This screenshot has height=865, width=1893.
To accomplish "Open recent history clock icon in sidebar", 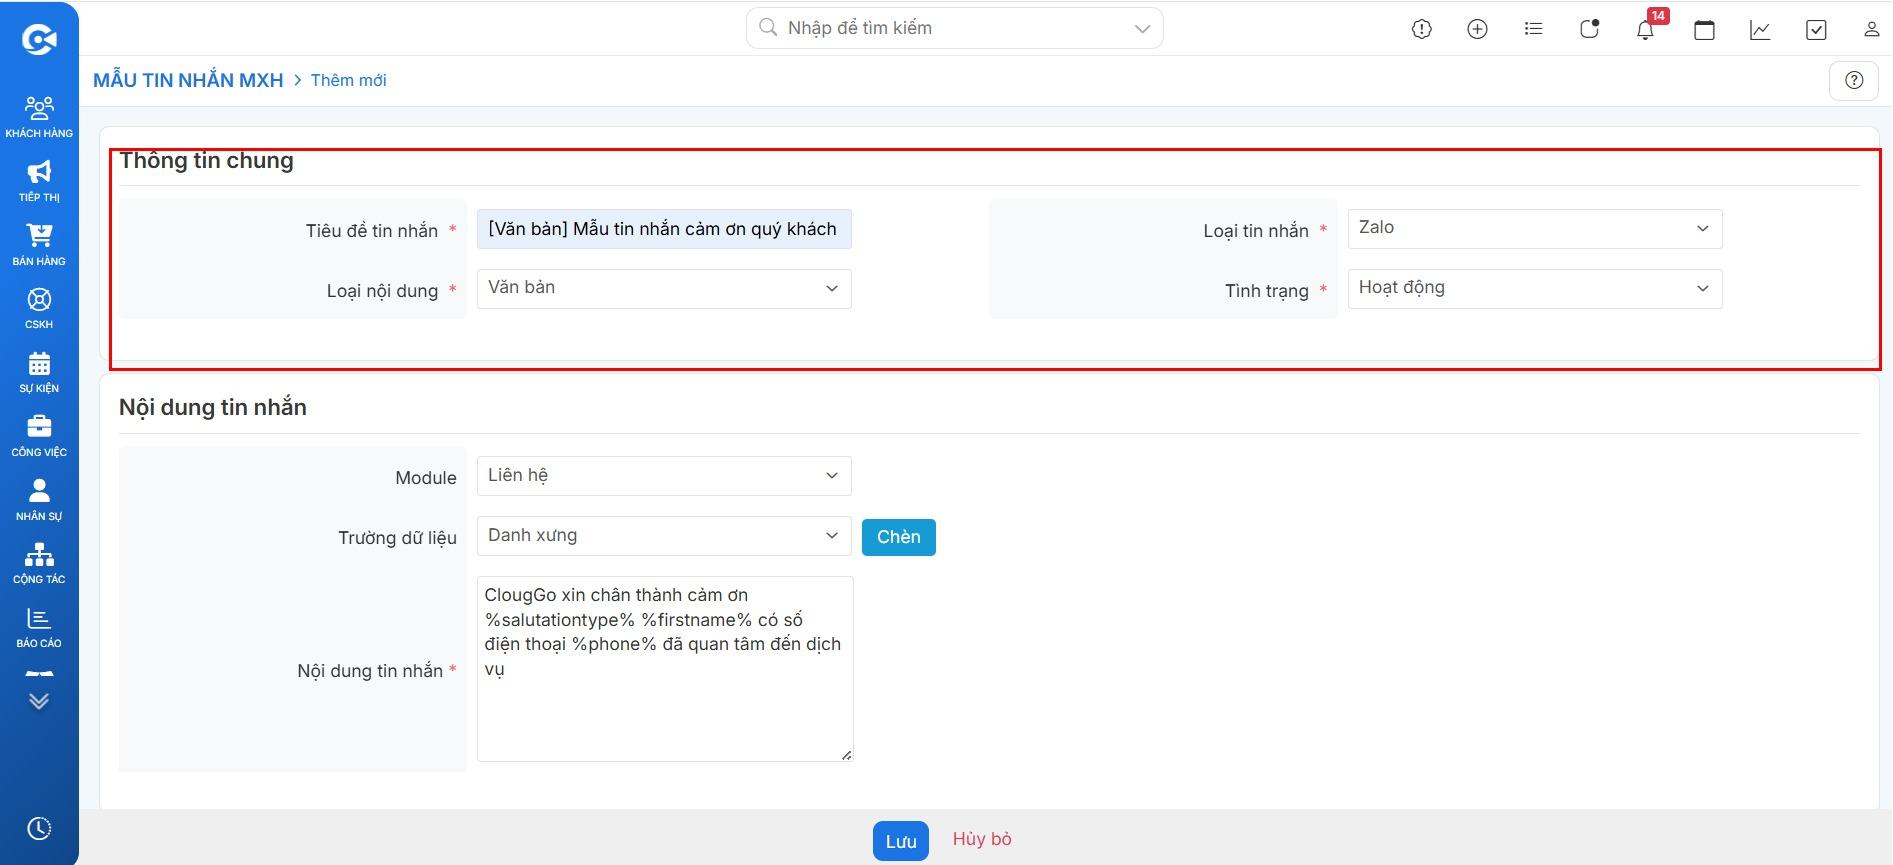I will coord(39,828).
